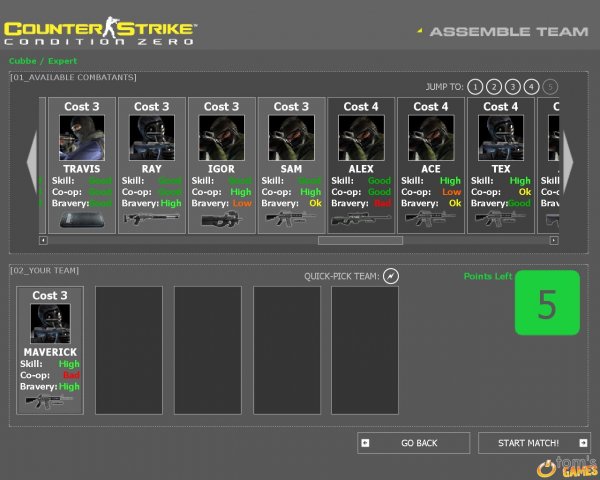600x480 pixels.
Task: Select Ace's portrait
Action: tap(431, 138)
